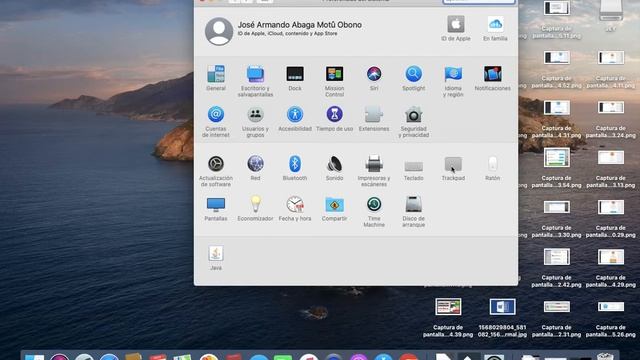Open Ratón preferences
This screenshot has width=640, height=360.
click(x=493, y=164)
